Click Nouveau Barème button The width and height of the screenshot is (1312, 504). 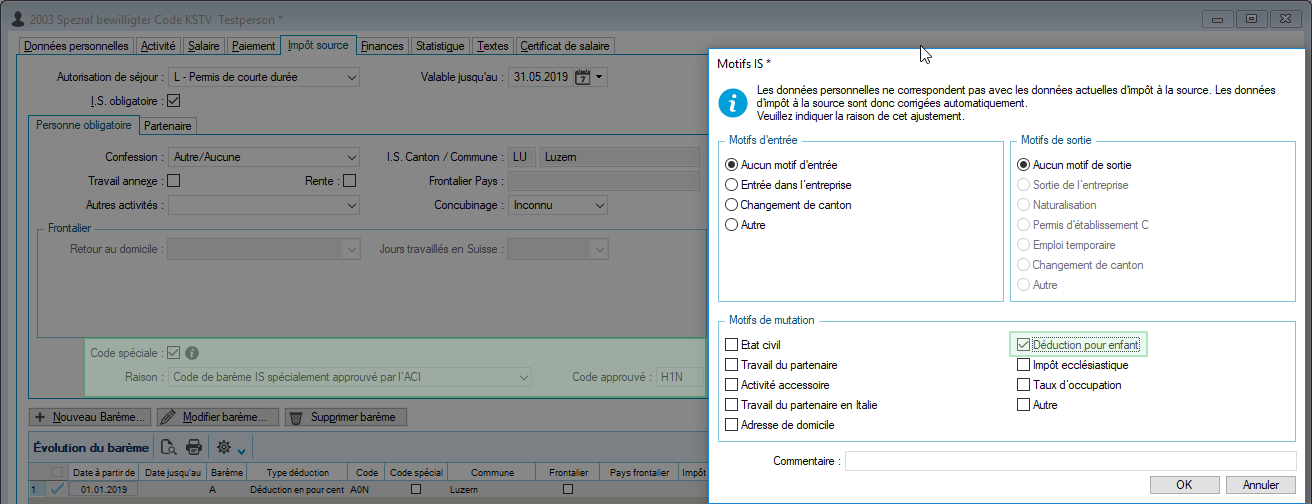coord(91,417)
